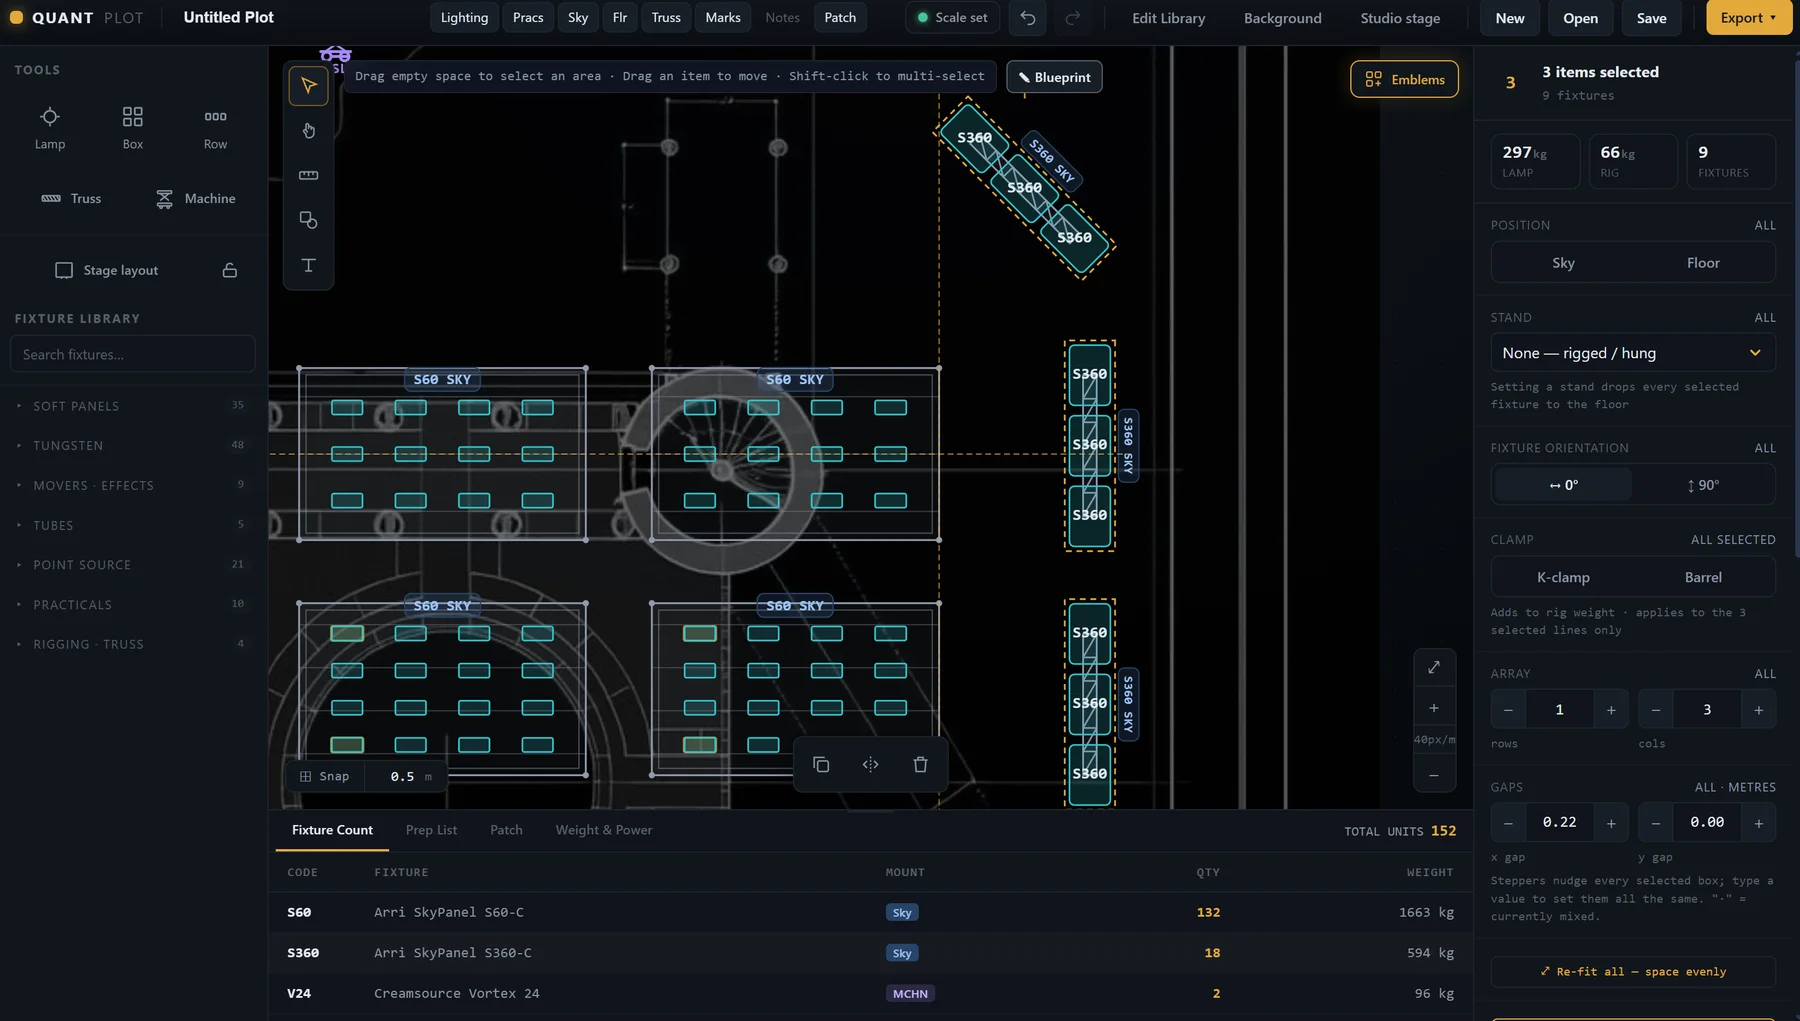The width and height of the screenshot is (1800, 1021).
Task: Click the Quant Plot logo dot
Action: pyautogui.click(x=16, y=18)
